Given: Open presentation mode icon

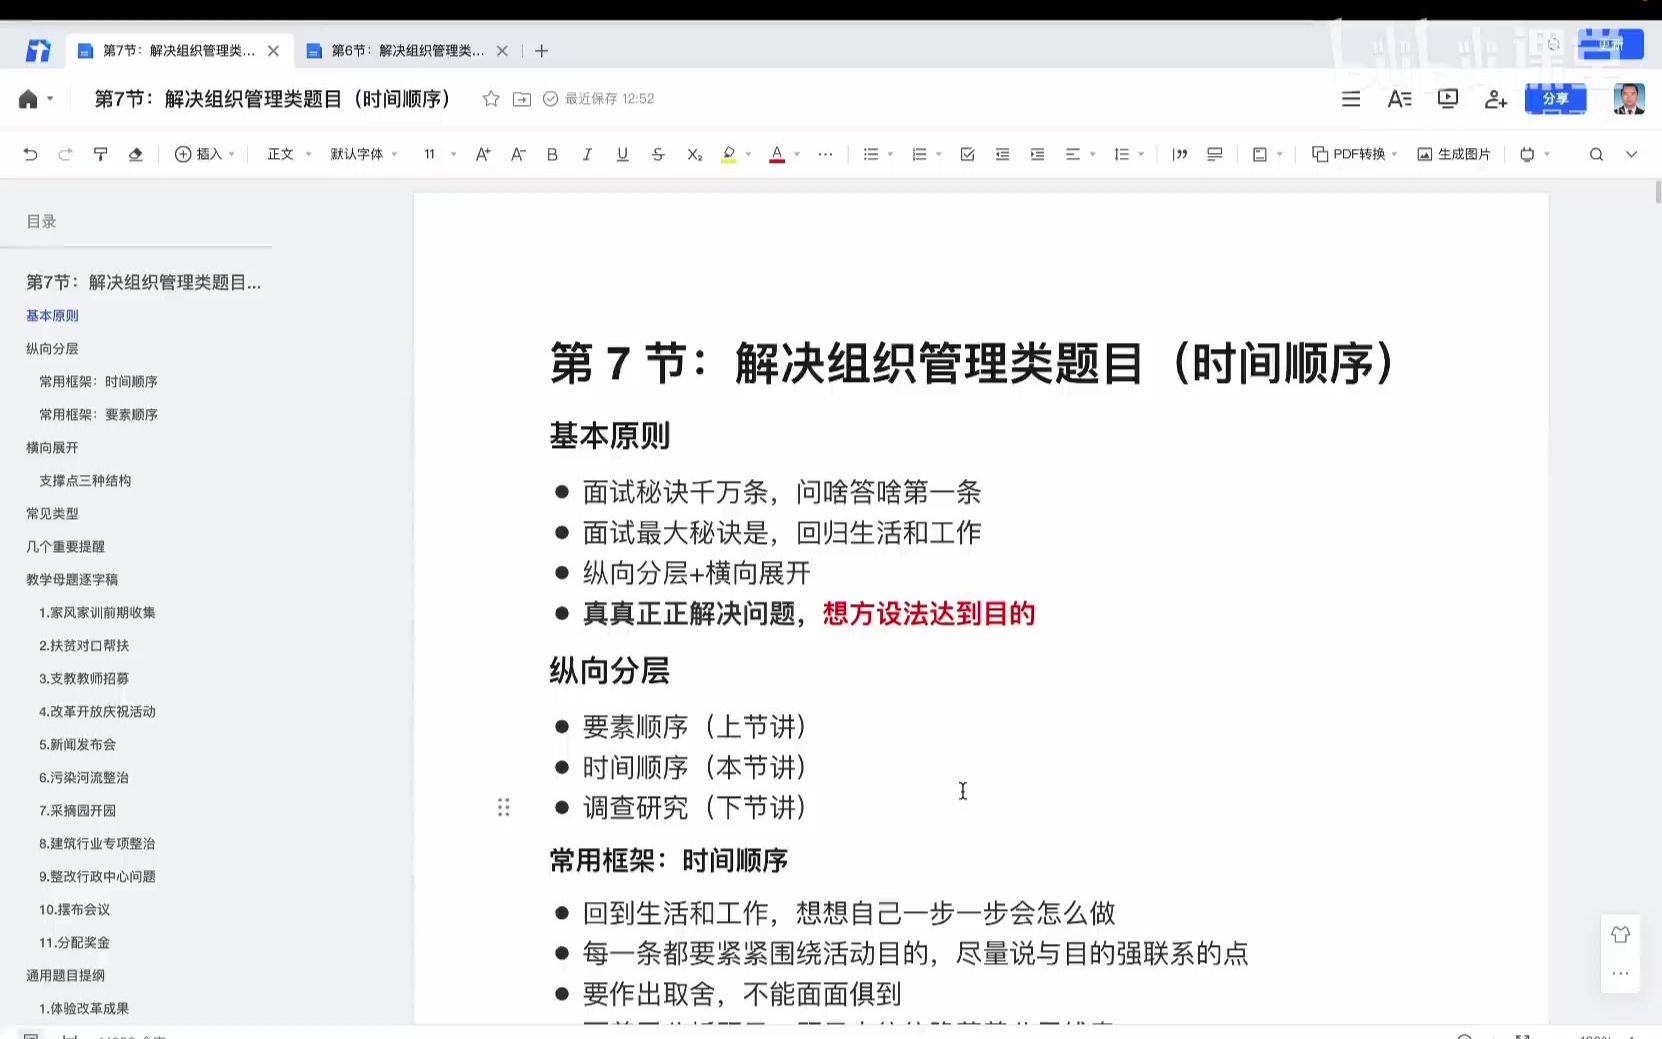Looking at the screenshot, I should [x=1447, y=99].
